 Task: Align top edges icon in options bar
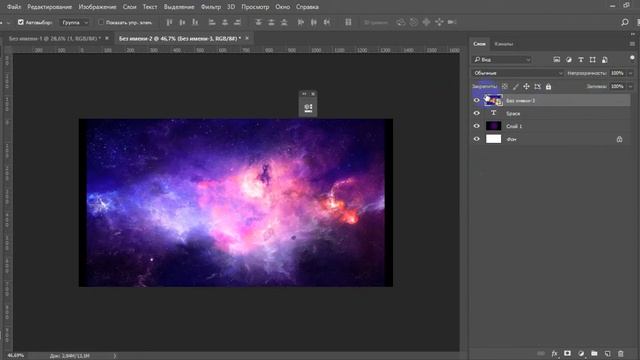(x=169, y=22)
